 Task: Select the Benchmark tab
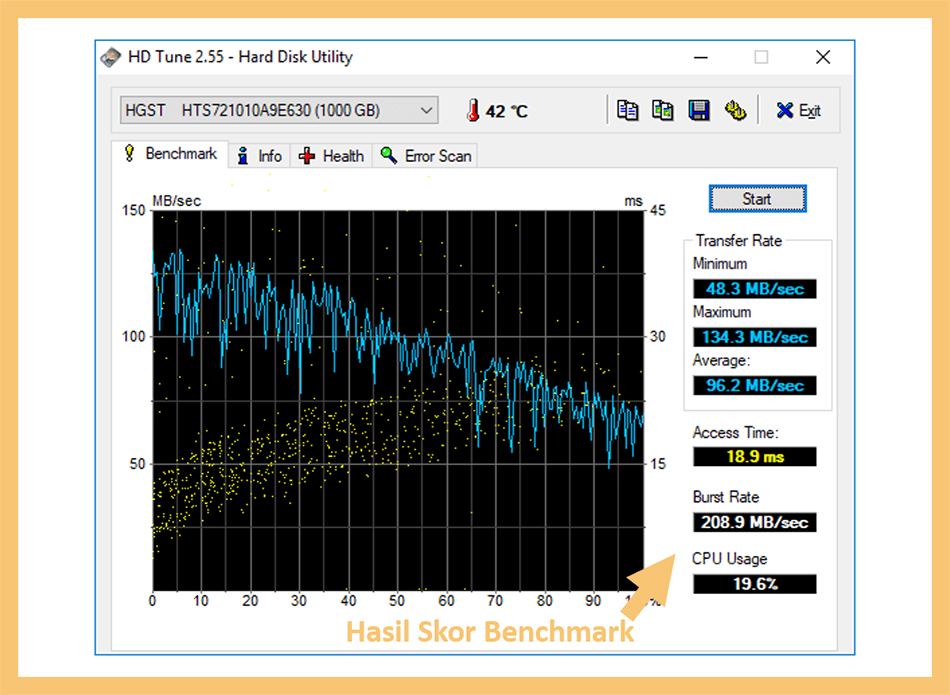(170, 154)
